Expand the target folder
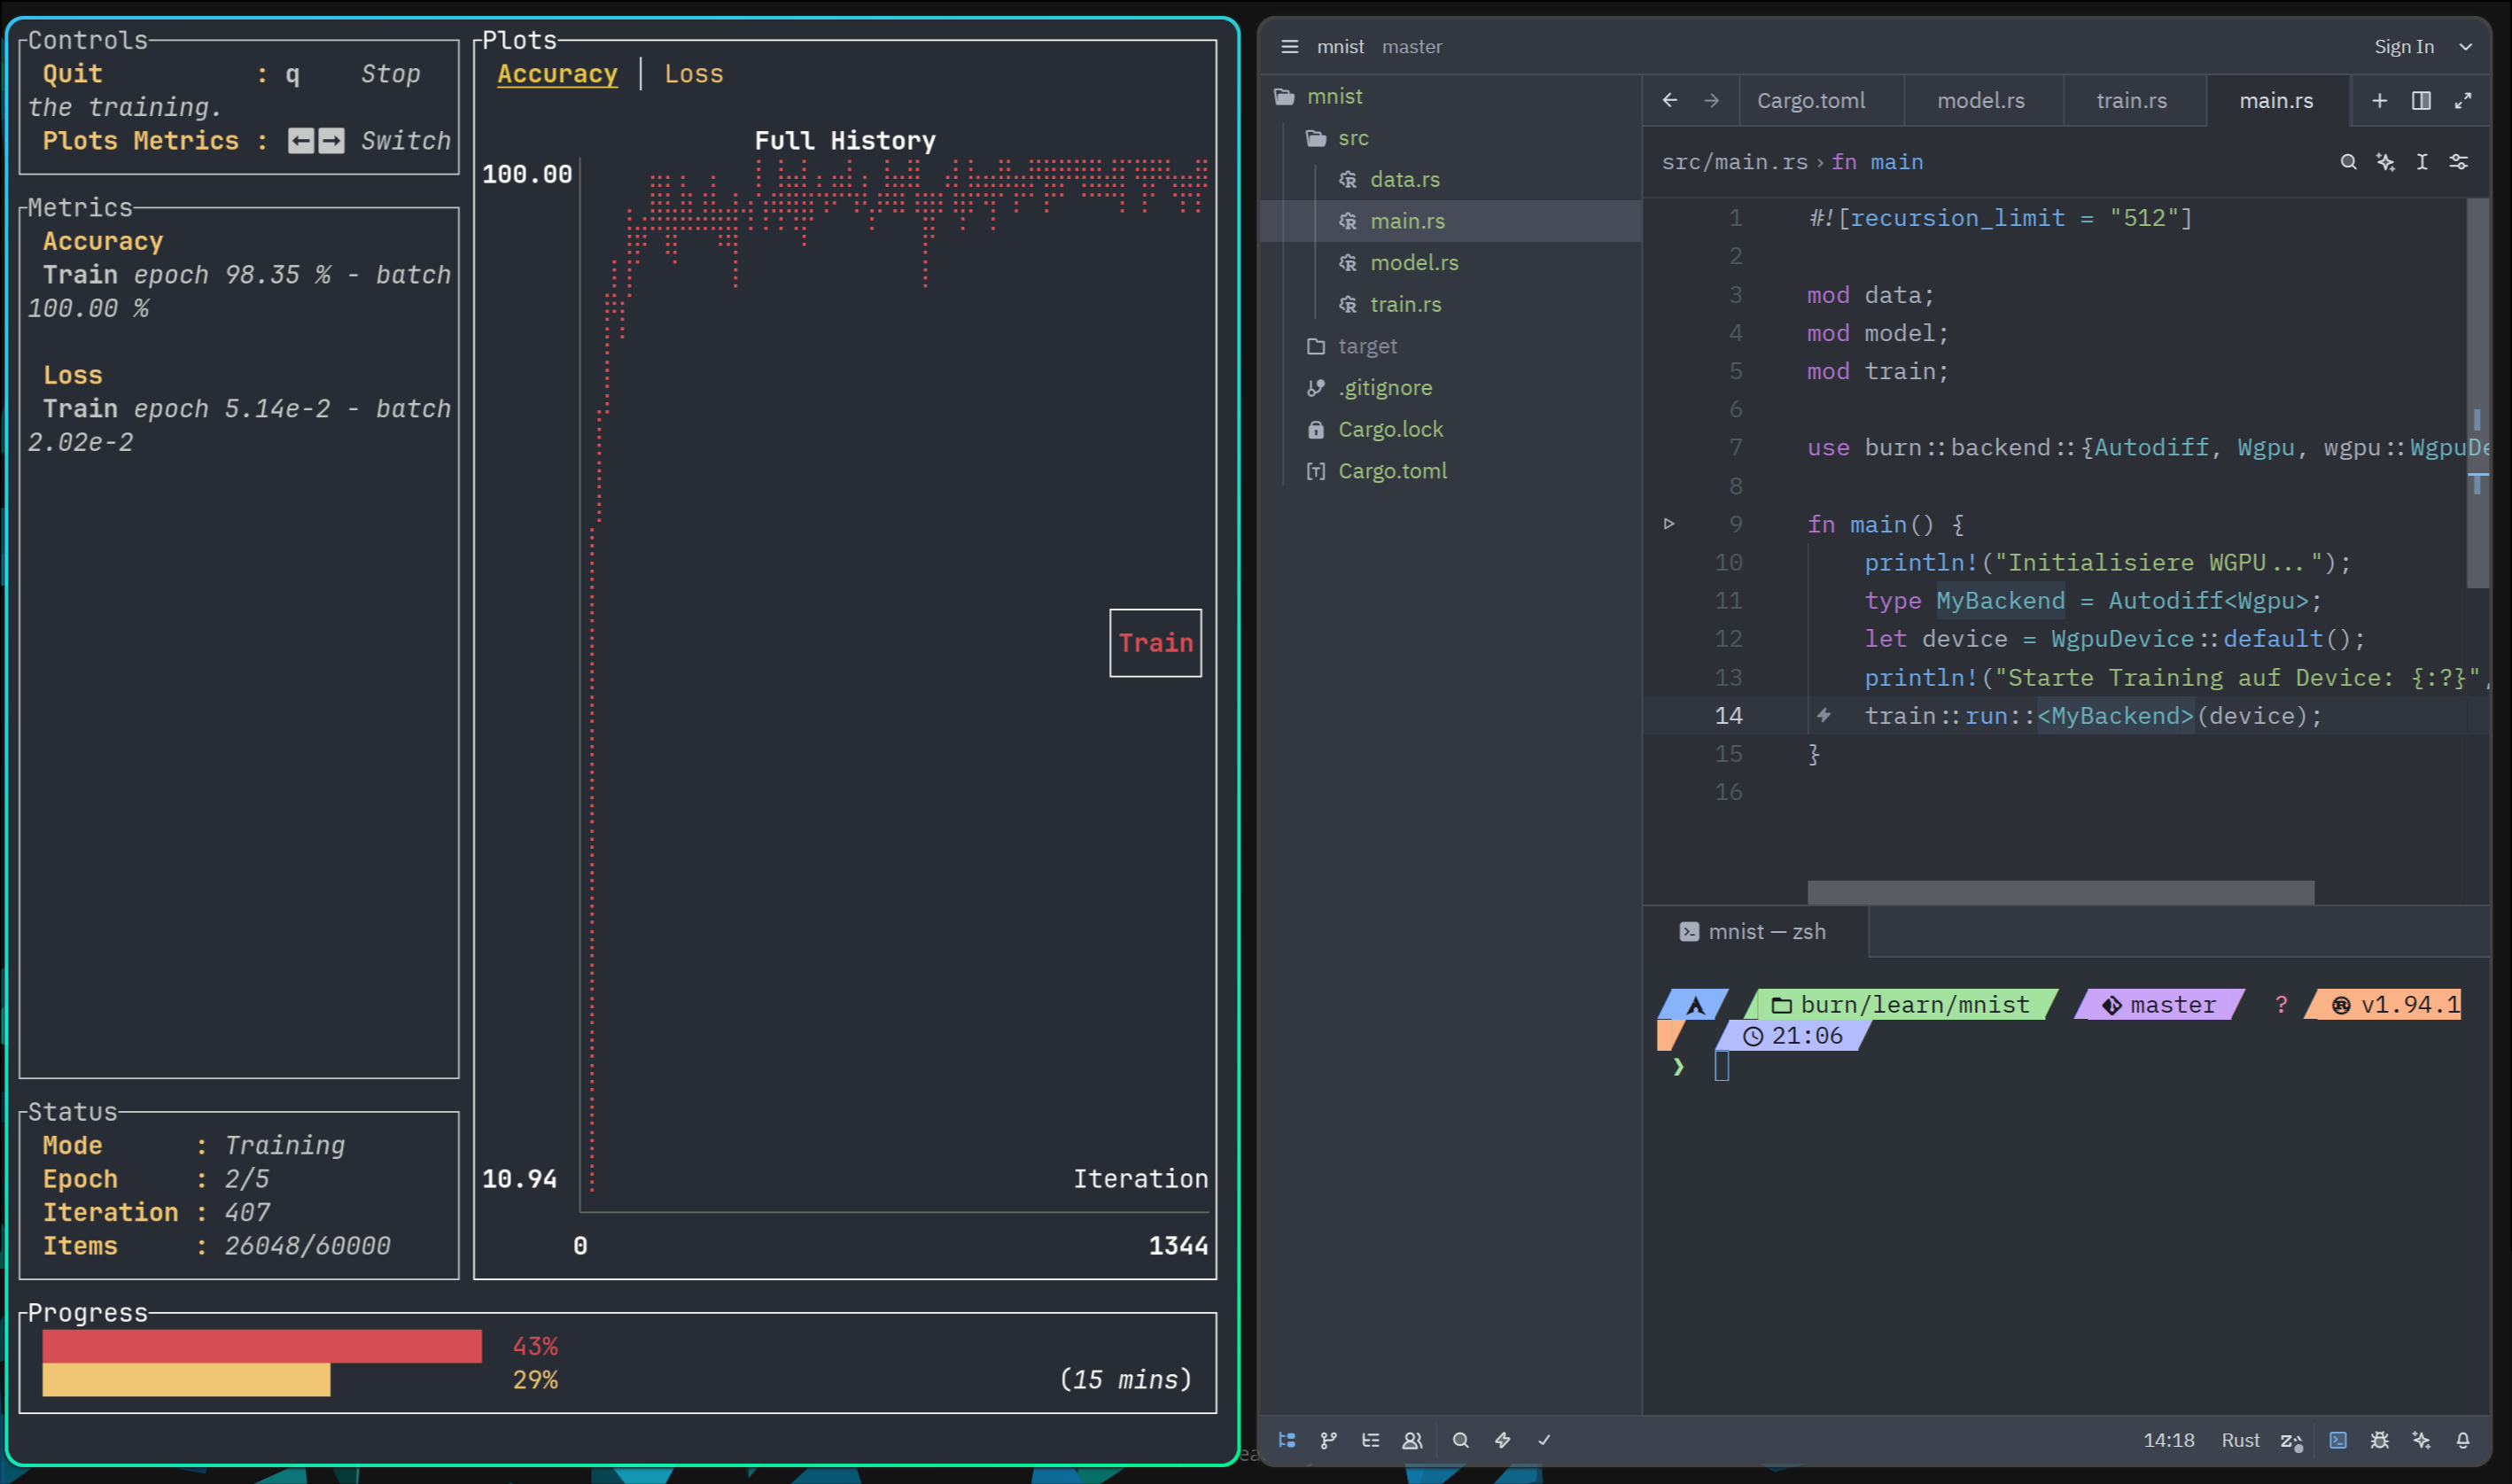This screenshot has height=1484, width=2512. click(x=1367, y=346)
